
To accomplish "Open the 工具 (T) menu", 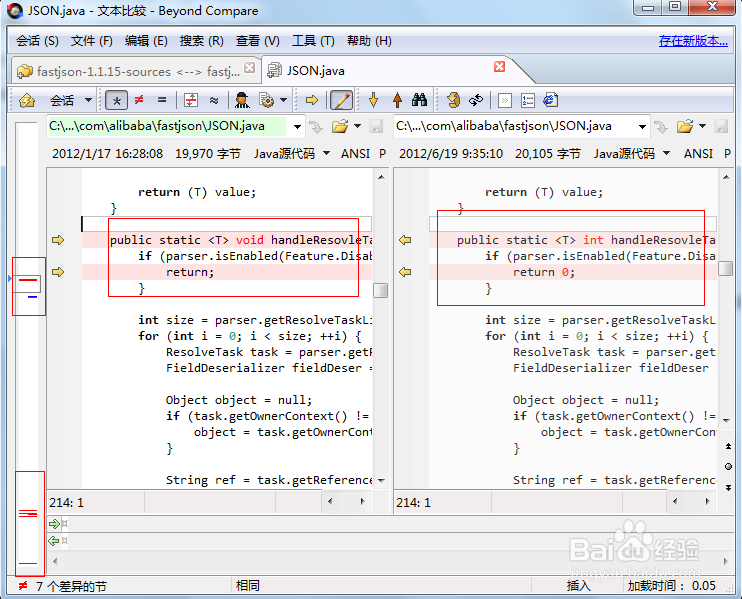I will [x=313, y=41].
